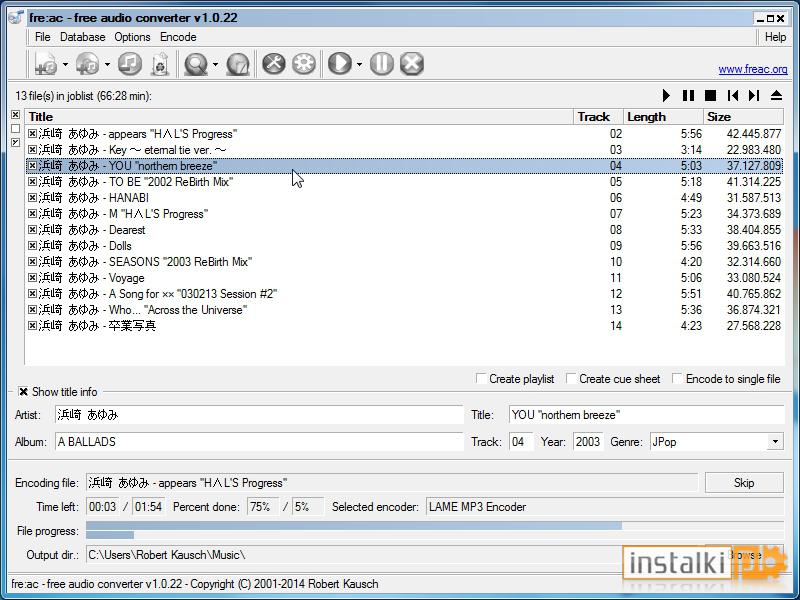Screen dimensions: 800x600
Task: Open the Encode menu
Action: click(178, 37)
